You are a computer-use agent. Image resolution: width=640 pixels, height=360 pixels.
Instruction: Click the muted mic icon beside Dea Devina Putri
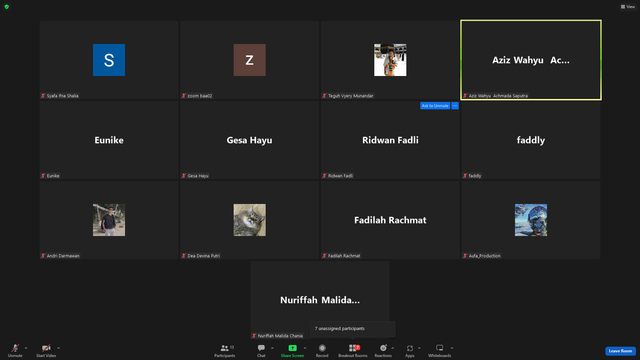[184, 256]
